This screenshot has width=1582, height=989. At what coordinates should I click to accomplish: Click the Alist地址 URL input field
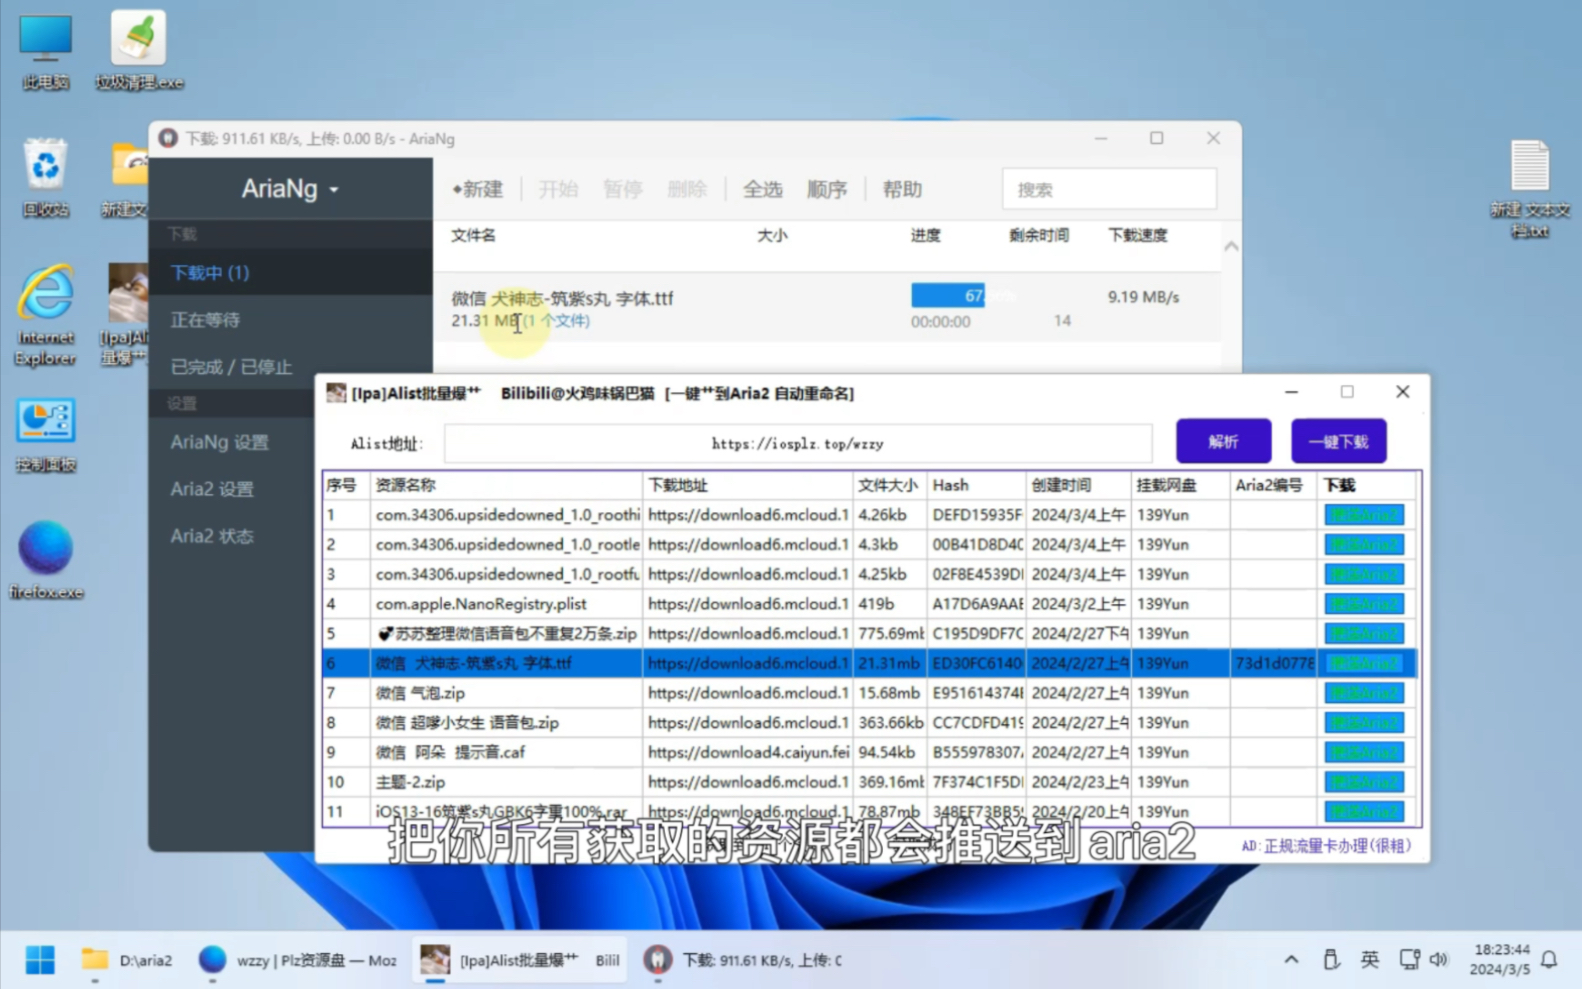point(798,443)
